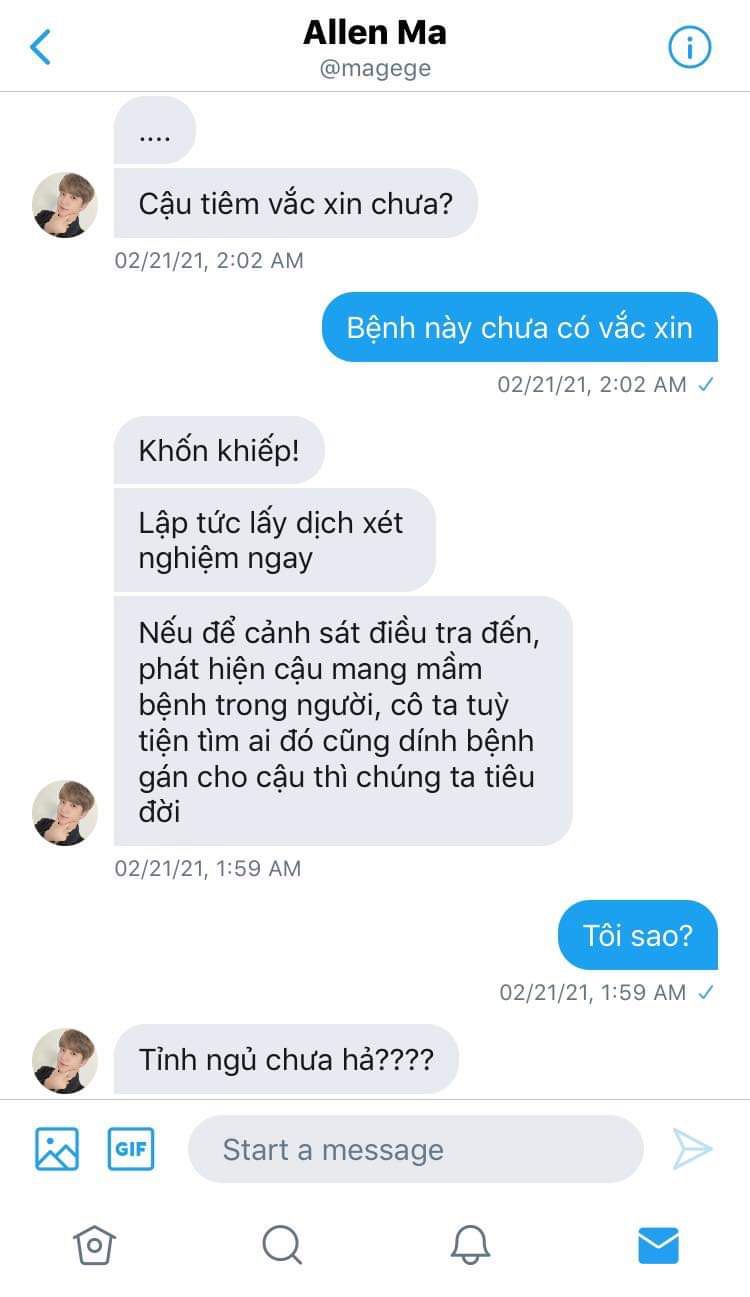Open the Home tab in the bottom bar
750x1297 pixels.
(94, 1245)
